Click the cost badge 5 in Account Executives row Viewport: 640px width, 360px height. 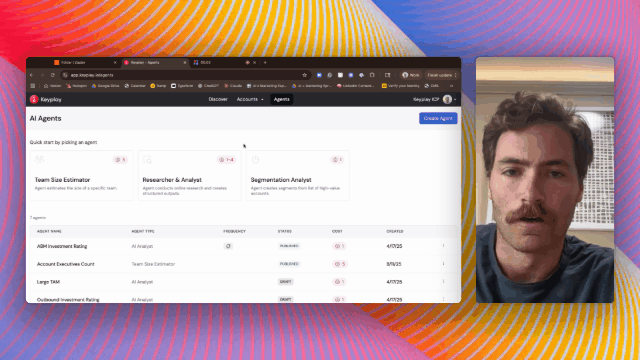(x=340, y=264)
